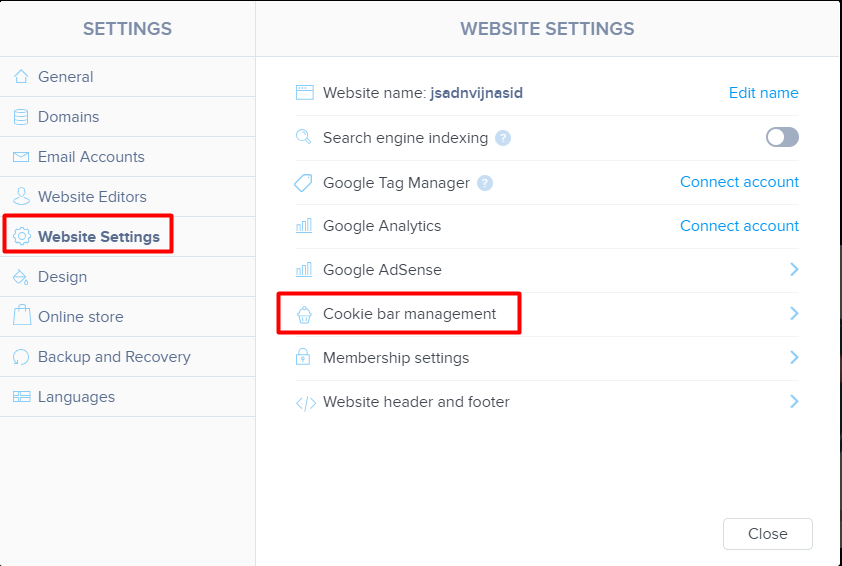Open the General settings section

127,77
